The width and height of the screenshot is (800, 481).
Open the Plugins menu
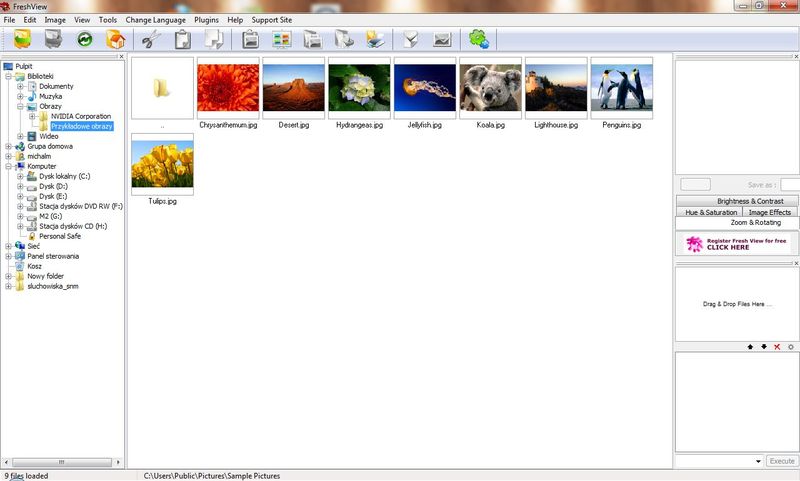coord(206,20)
